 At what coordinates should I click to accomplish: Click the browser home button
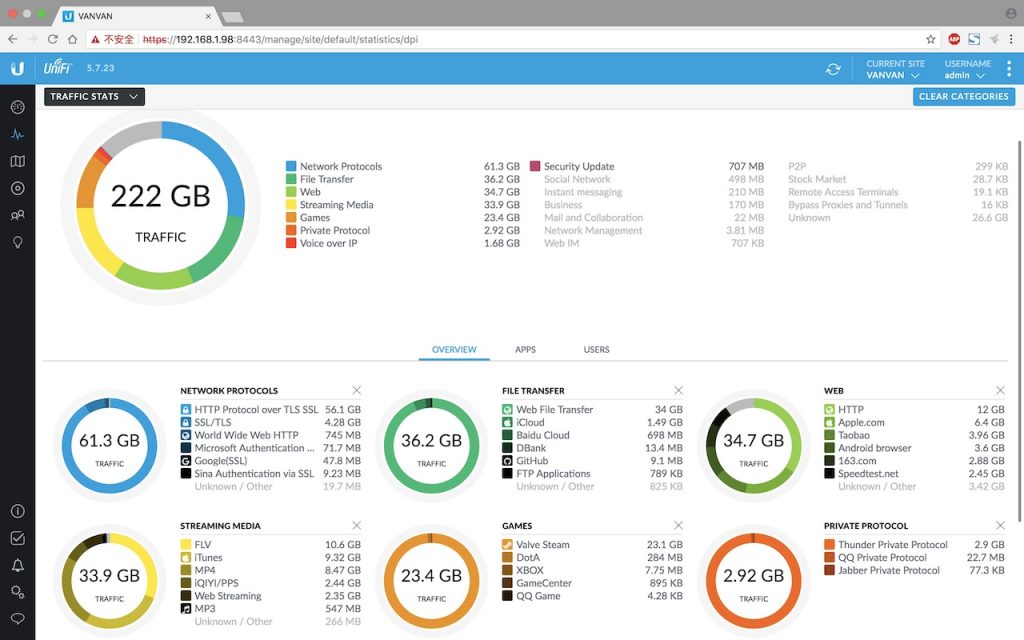(72, 39)
